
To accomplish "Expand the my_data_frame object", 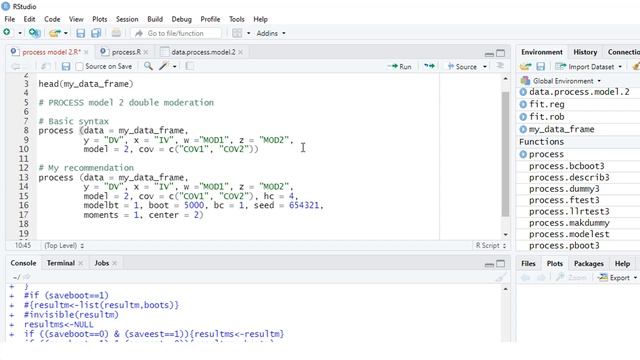I will point(523,129).
